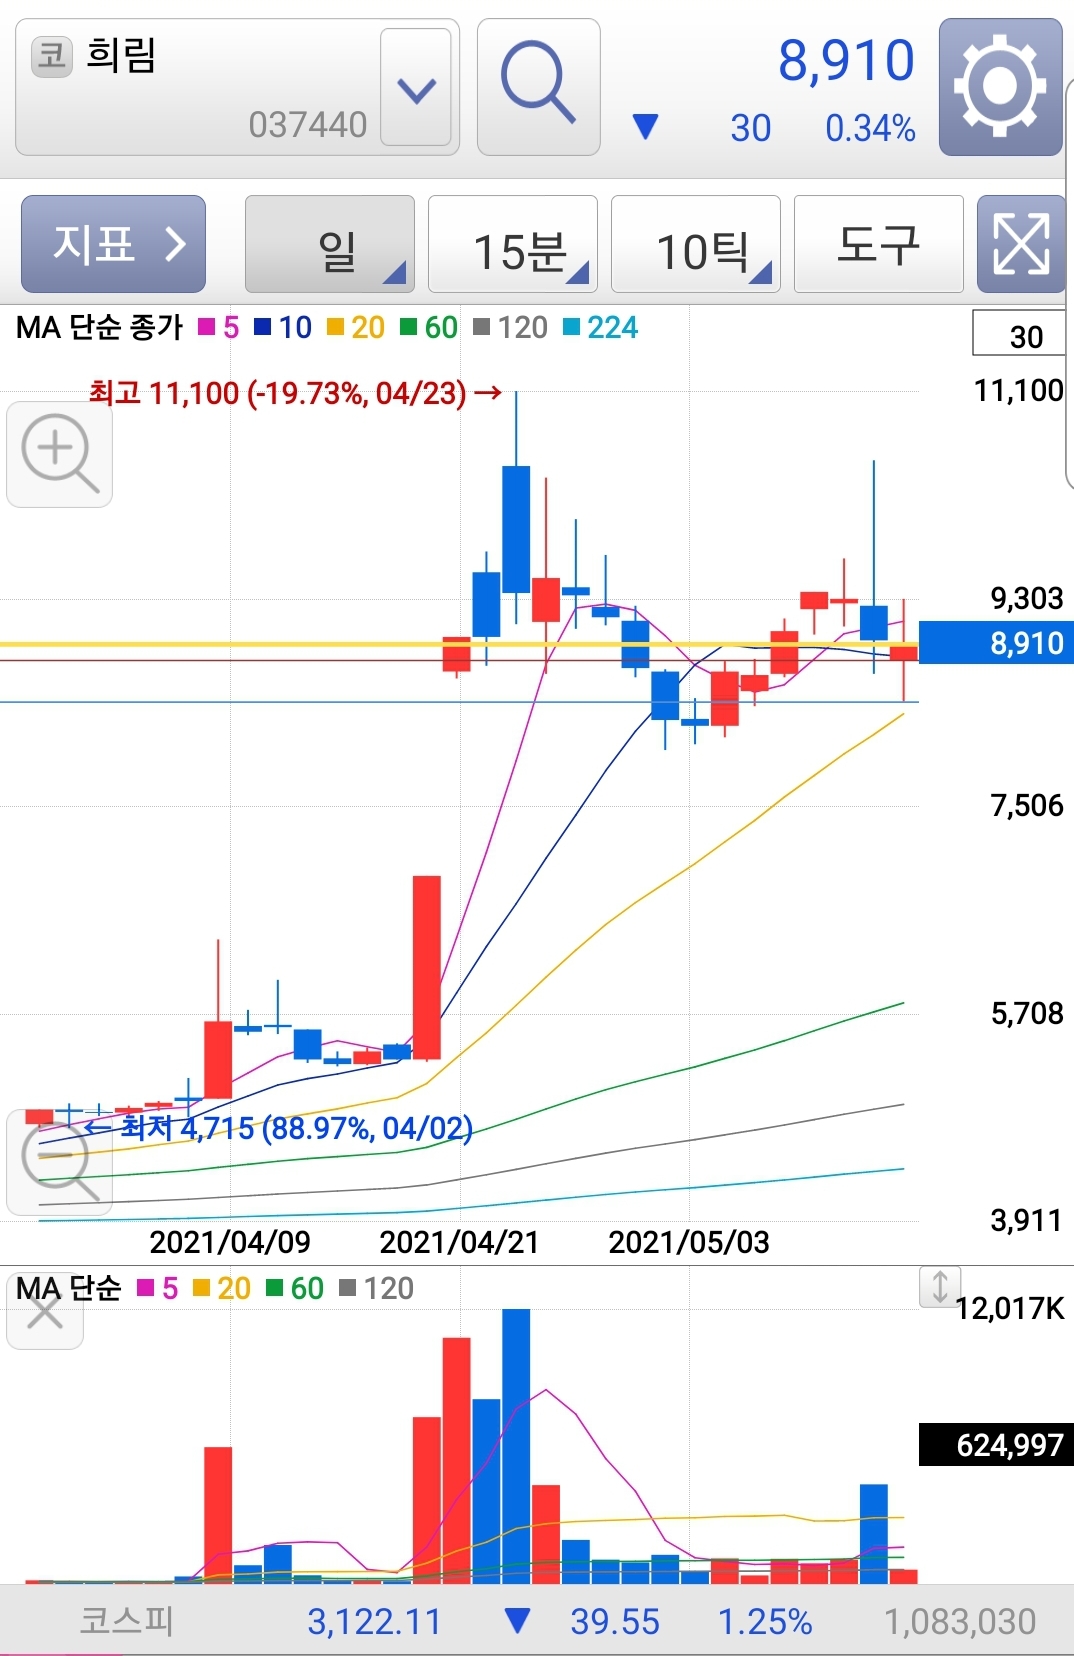
Task: Click the dark blue MA 10 legend
Action: click(283, 327)
